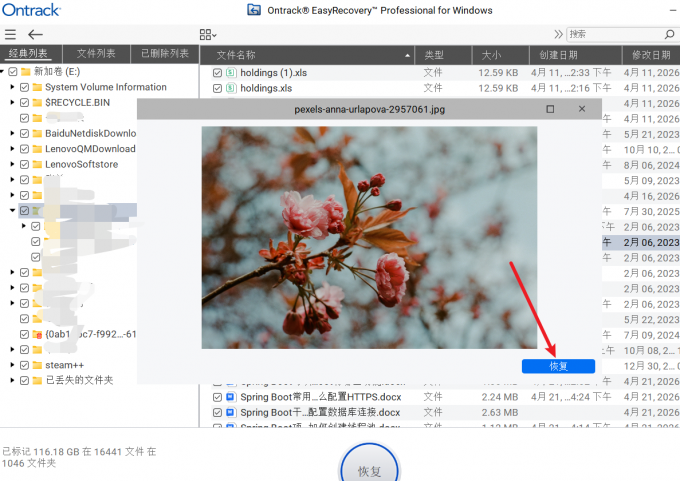The height and width of the screenshot is (481, 680).
Task: Click the cherry blossom preview image
Action: point(369,237)
